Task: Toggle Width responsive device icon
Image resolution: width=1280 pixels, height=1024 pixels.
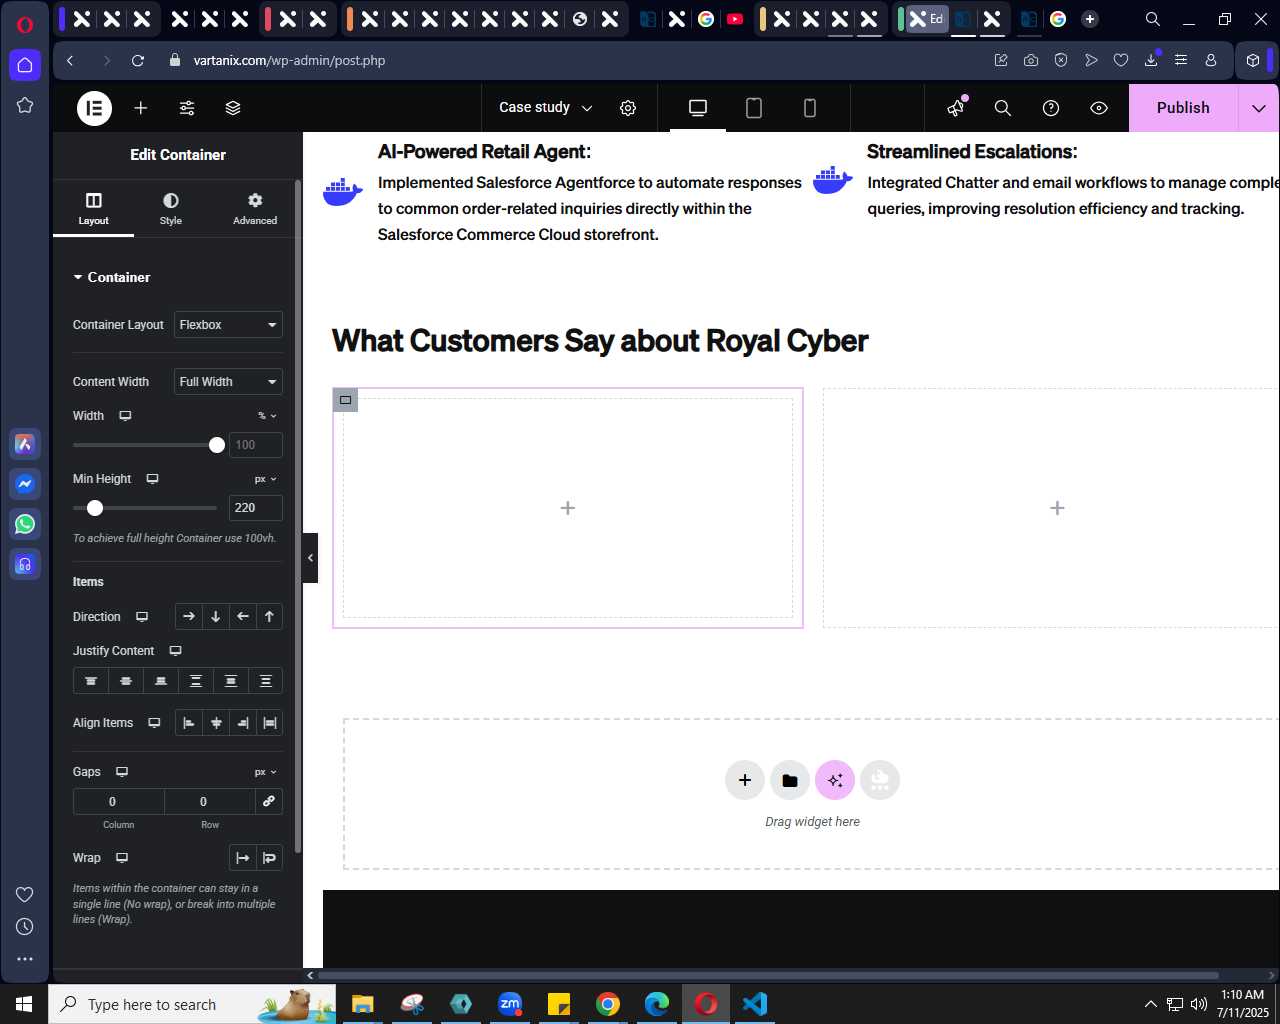Action: click(125, 416)
